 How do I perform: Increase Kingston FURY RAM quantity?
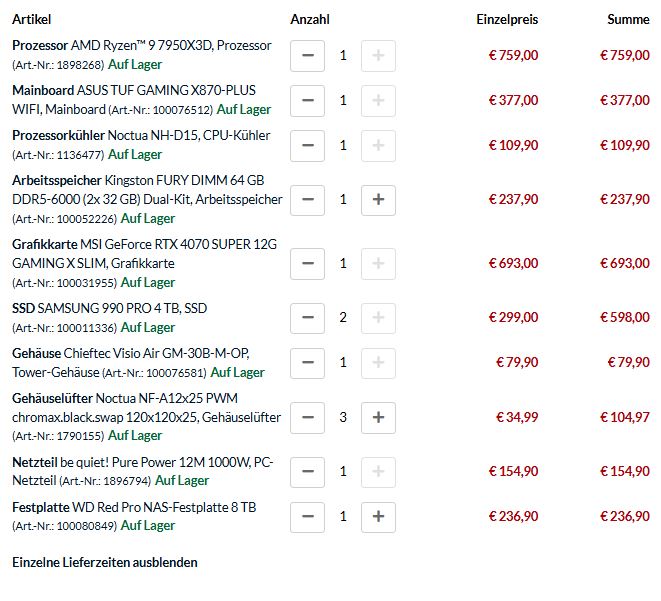point(378,199)
